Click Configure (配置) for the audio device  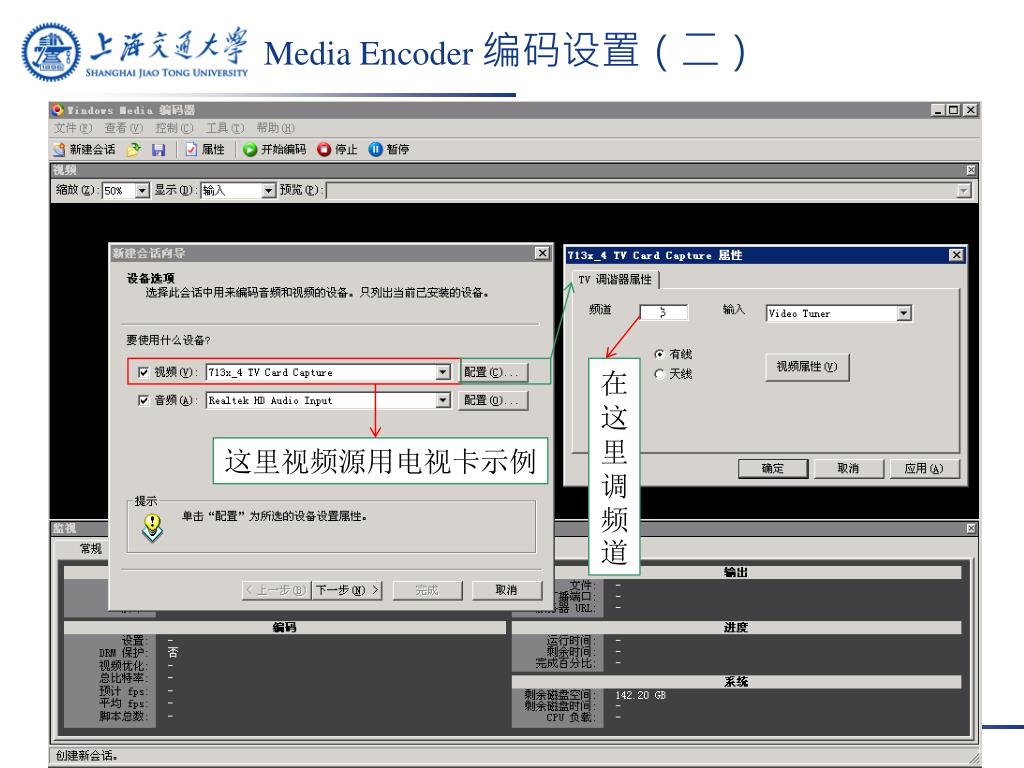492,400
